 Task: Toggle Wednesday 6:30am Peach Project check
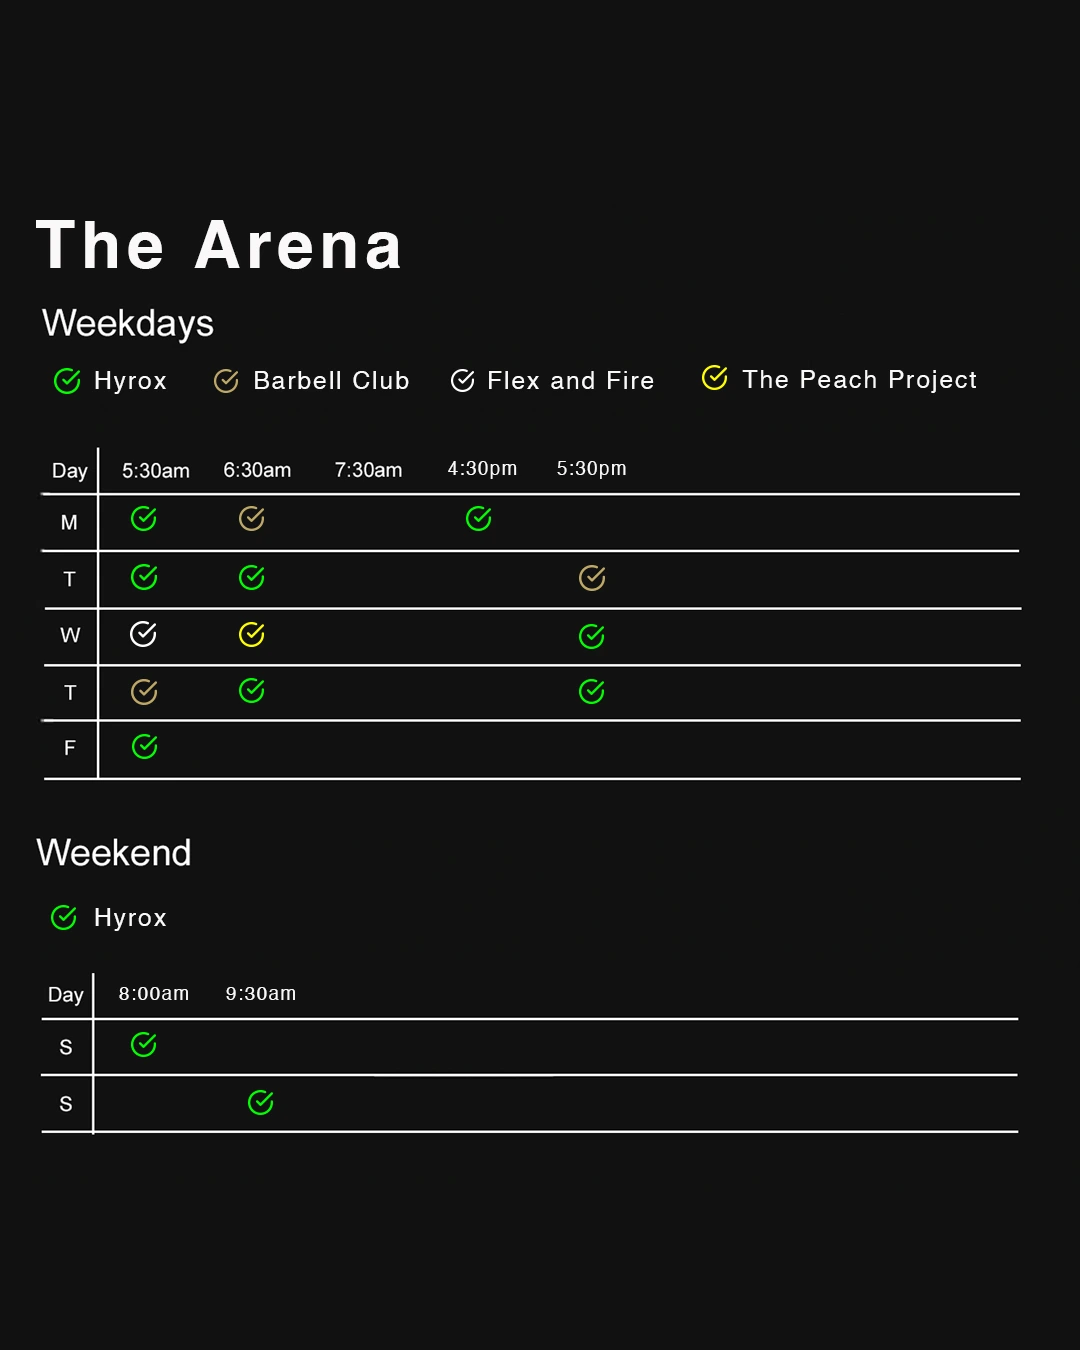[252, 634]
